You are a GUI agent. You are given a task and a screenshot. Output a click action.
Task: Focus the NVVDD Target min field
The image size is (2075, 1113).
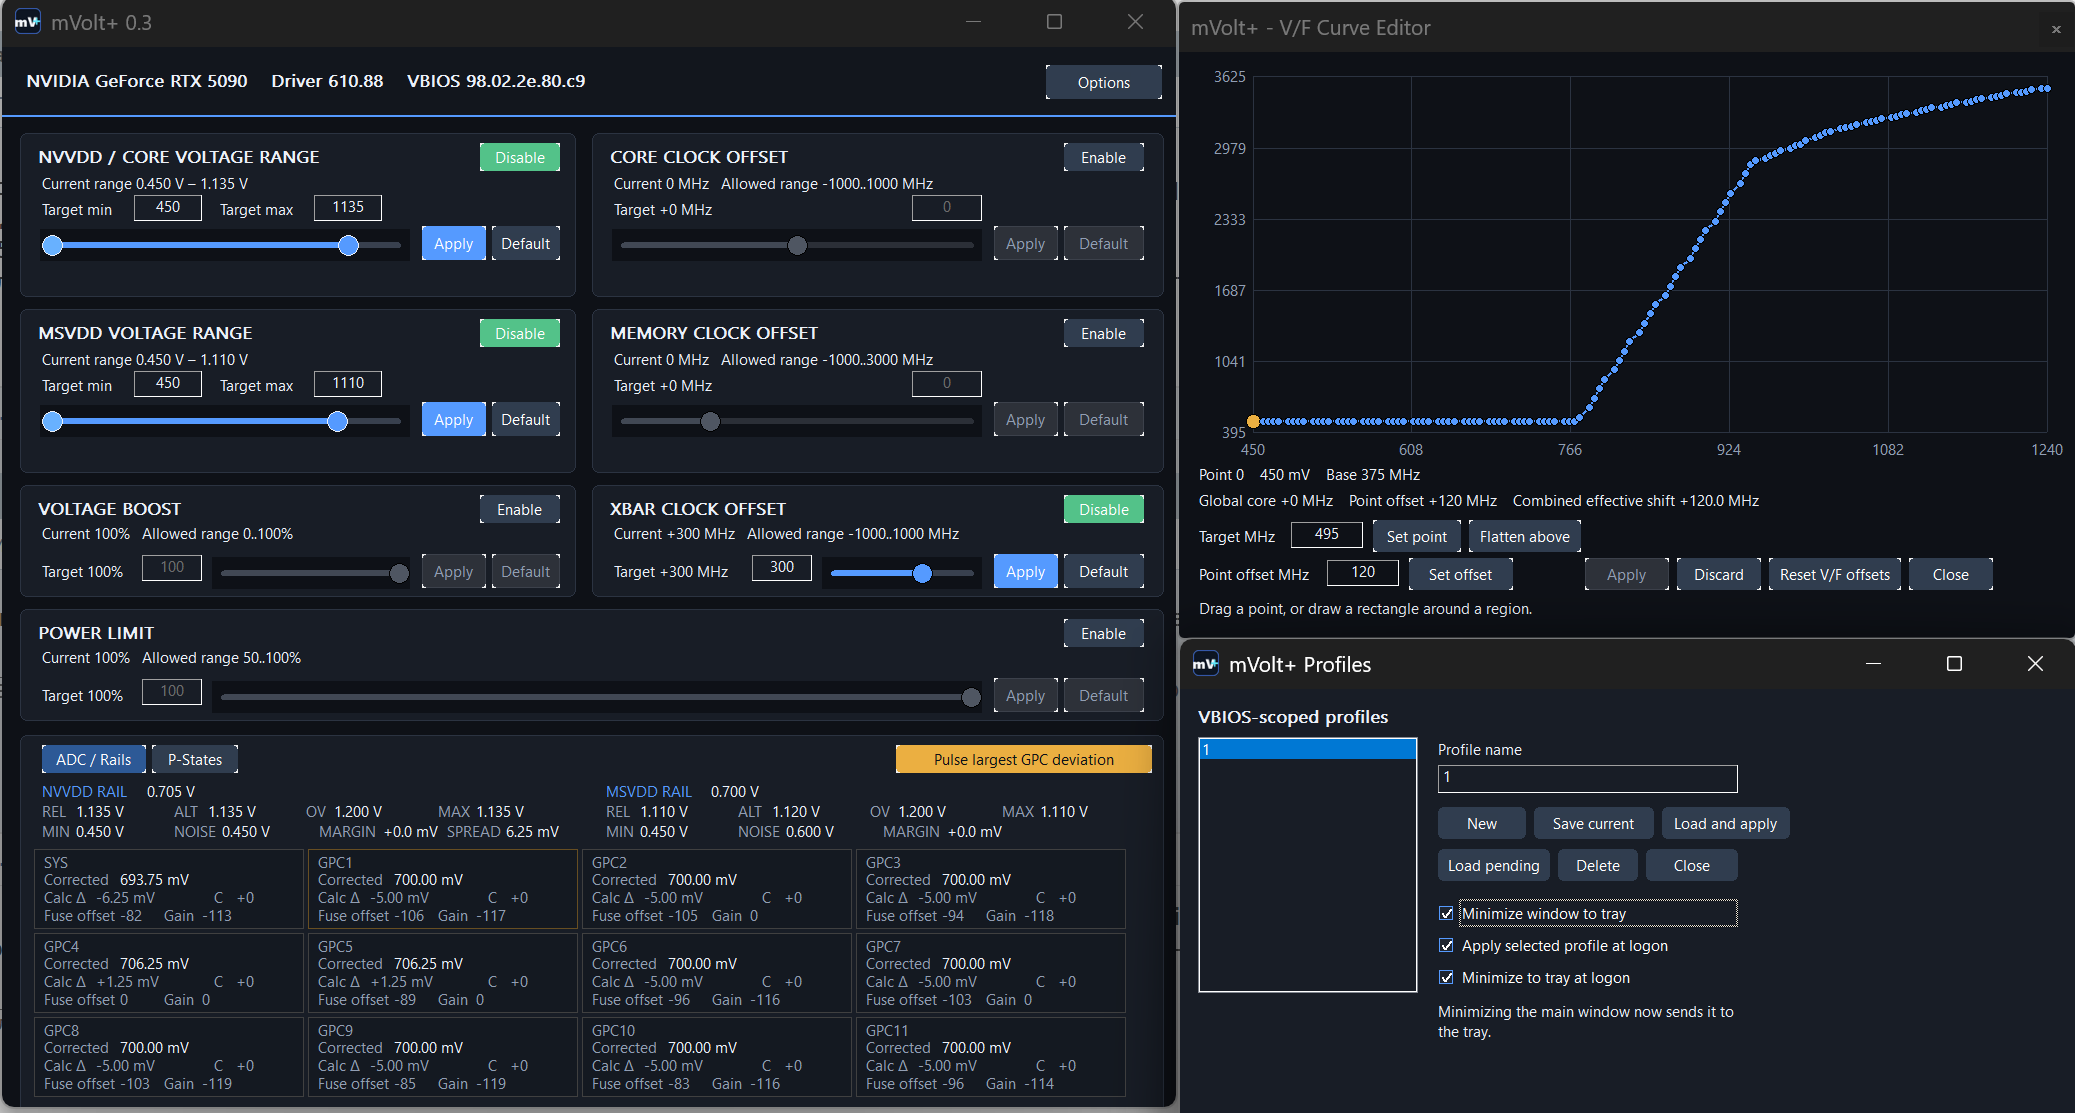(x=168, y=207)
